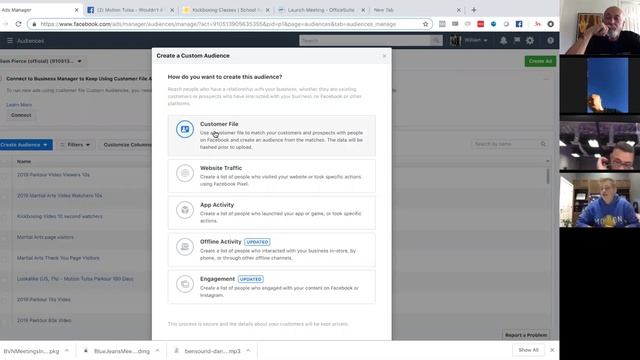This screenshot has width=640, height=360.
Task: Reload the page in Chrome
Action: click(x=18, y=24)
